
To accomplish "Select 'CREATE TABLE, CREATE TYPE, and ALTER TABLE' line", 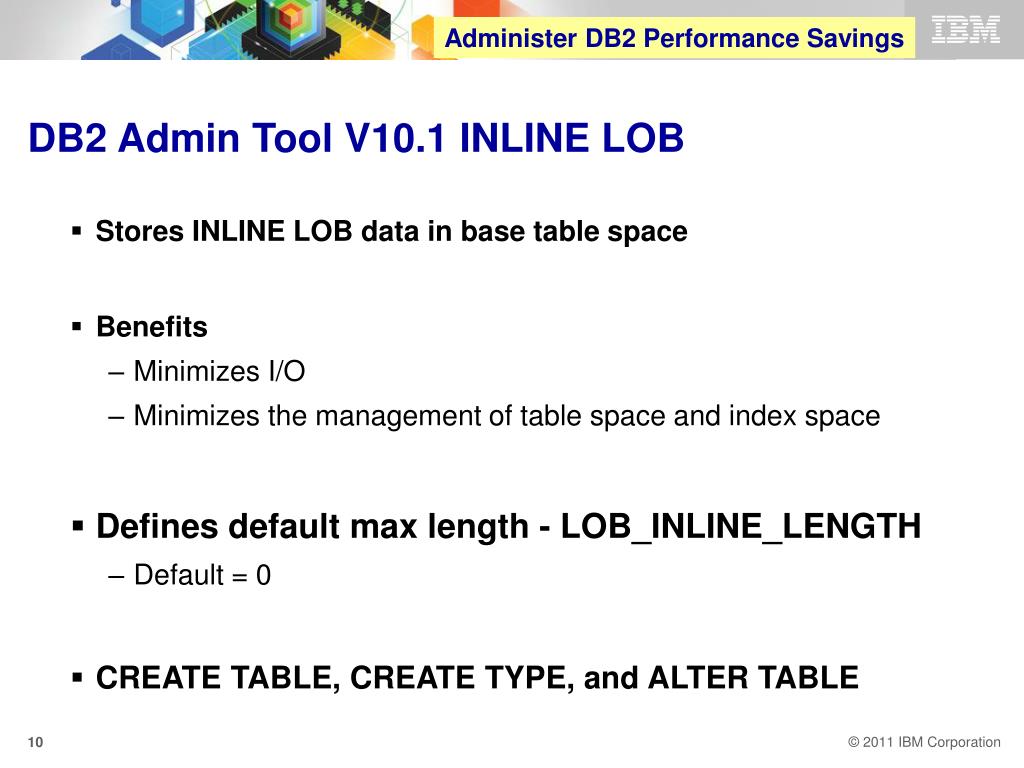I will click(477, 677).
